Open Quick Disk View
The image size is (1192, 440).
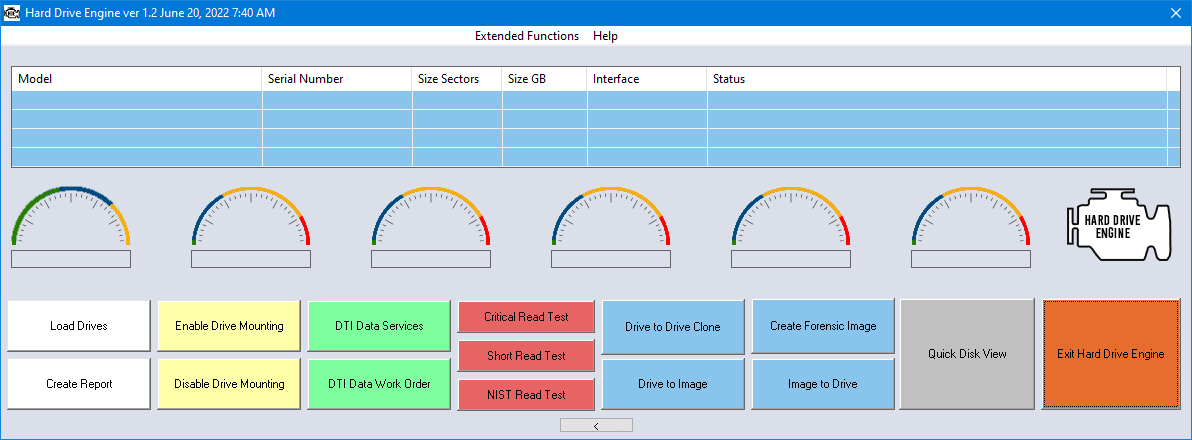click(x=967, y=353)
